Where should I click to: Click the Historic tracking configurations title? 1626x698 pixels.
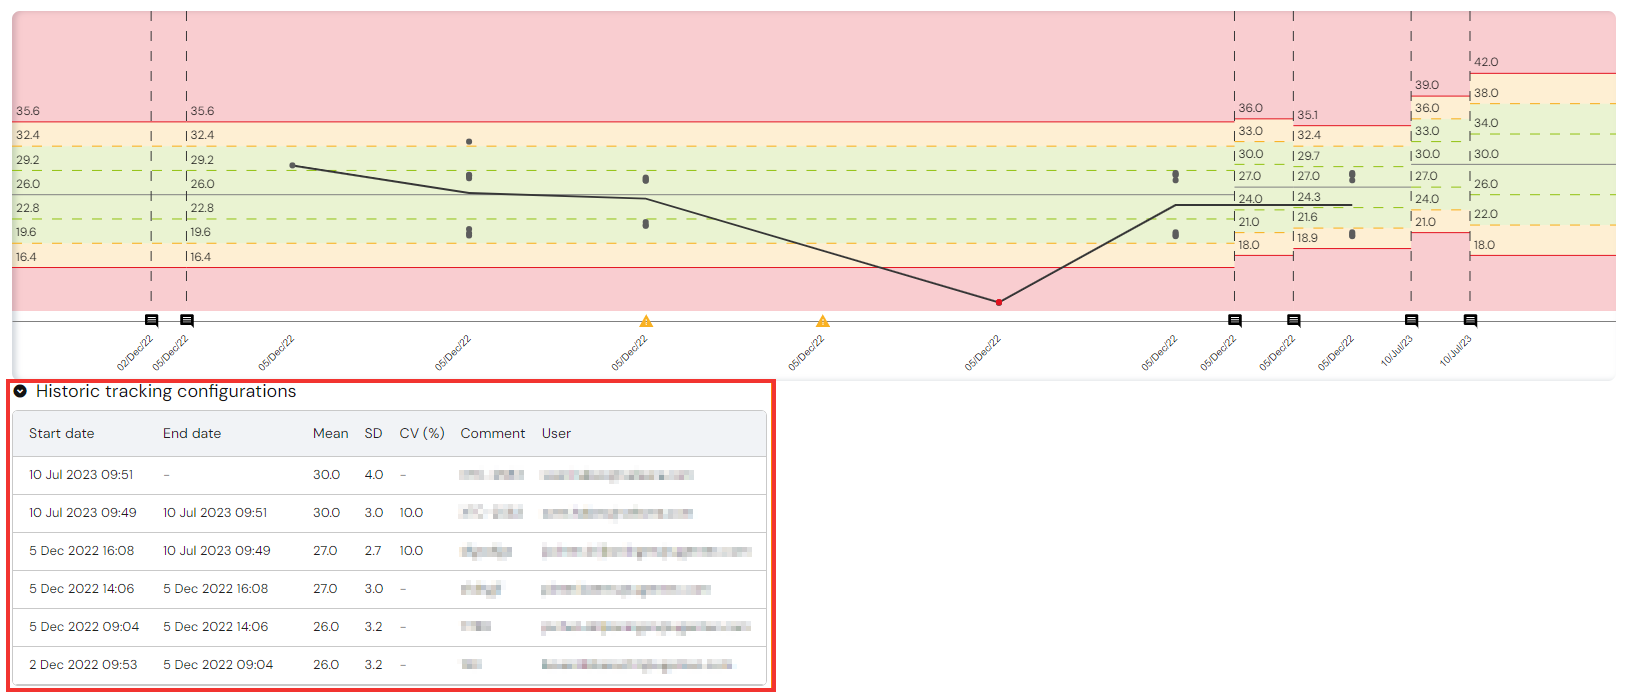point(166,392)
